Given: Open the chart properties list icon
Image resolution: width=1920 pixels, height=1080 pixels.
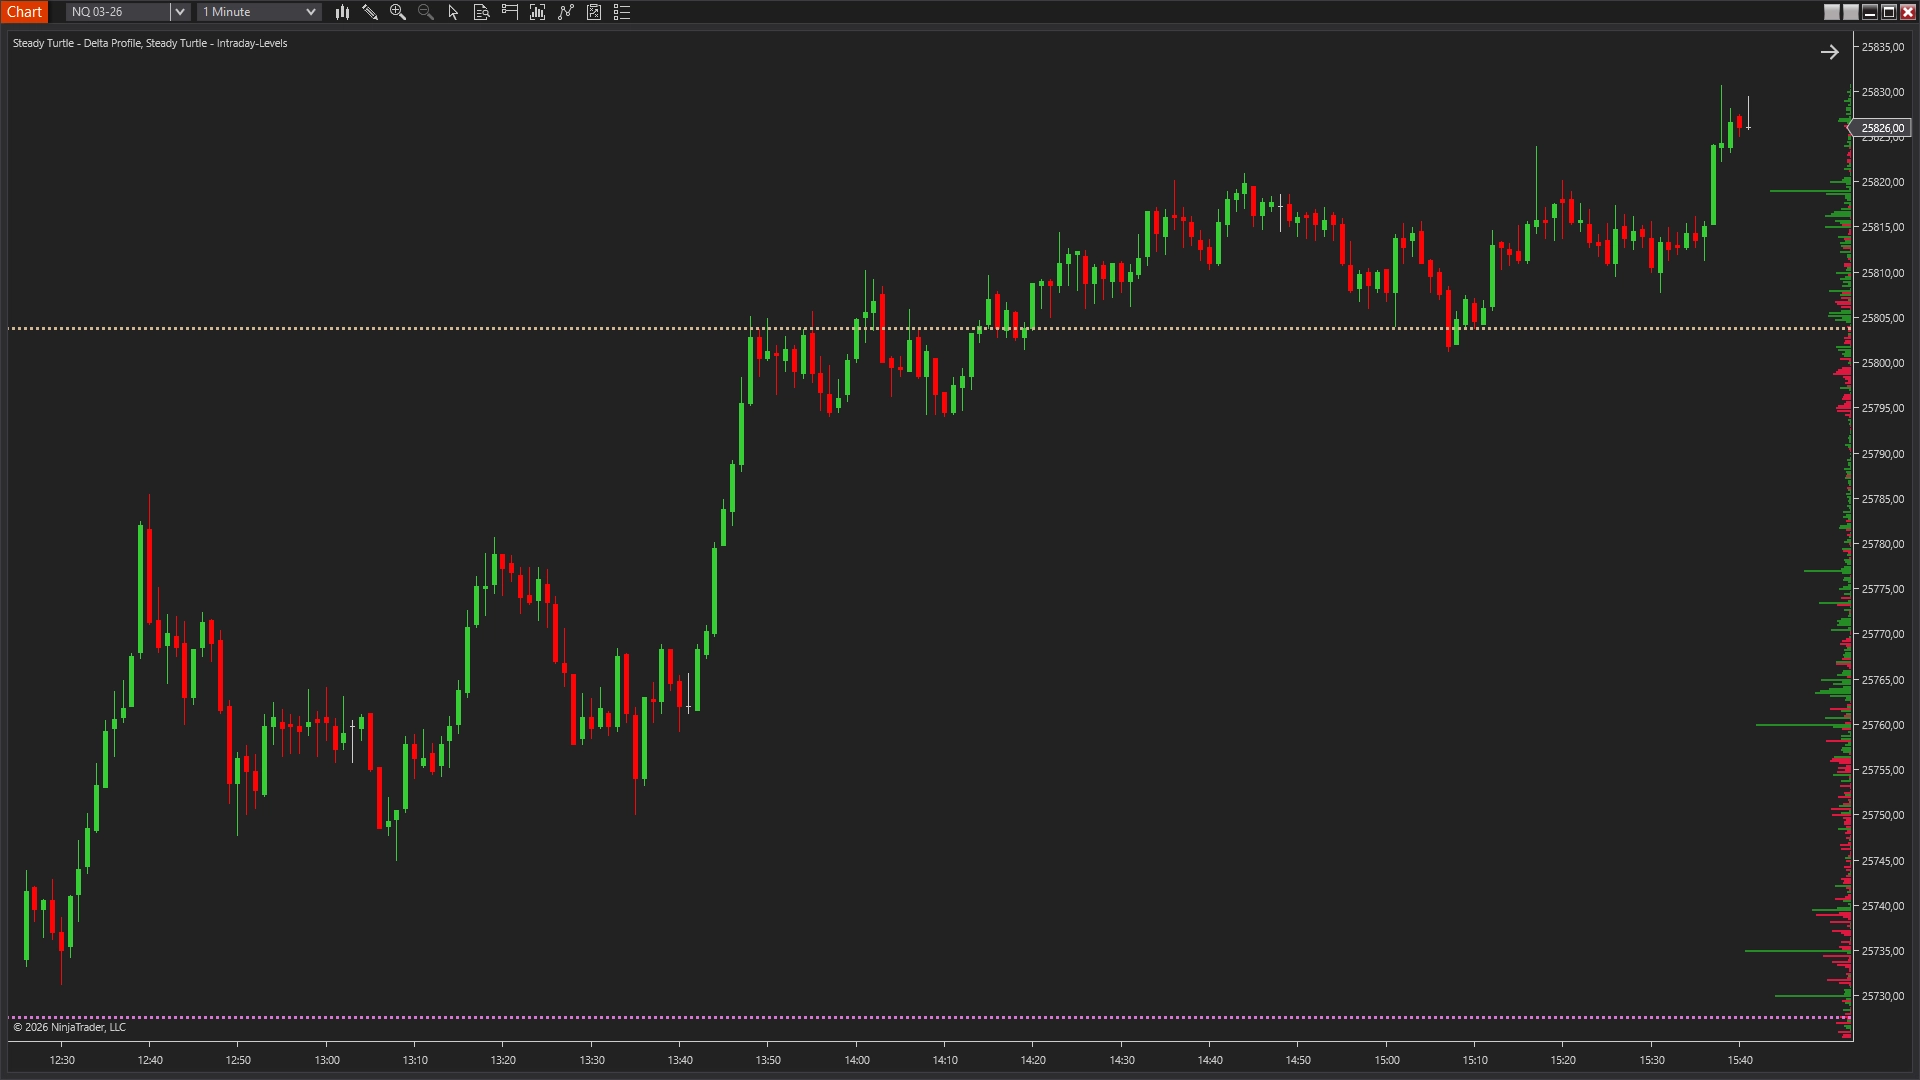Looking at the screenshot, I should 622,12.
